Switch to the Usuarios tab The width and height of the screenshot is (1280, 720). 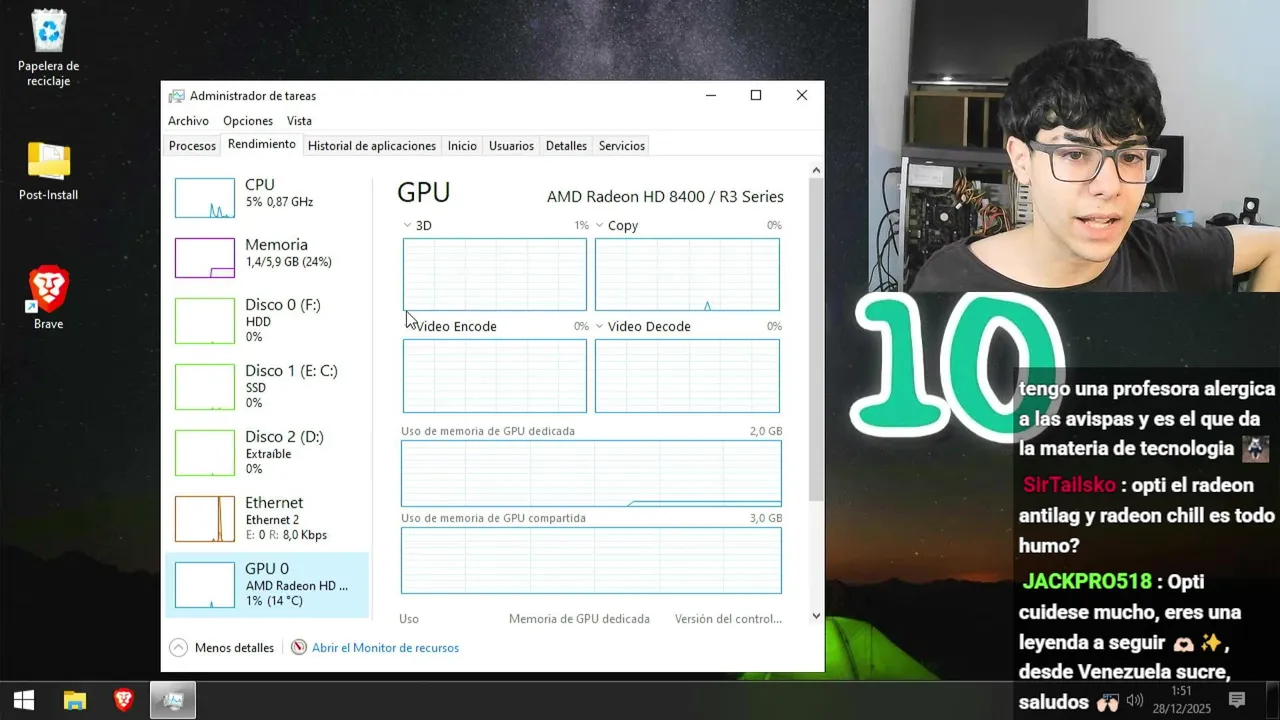coord(511,146)
